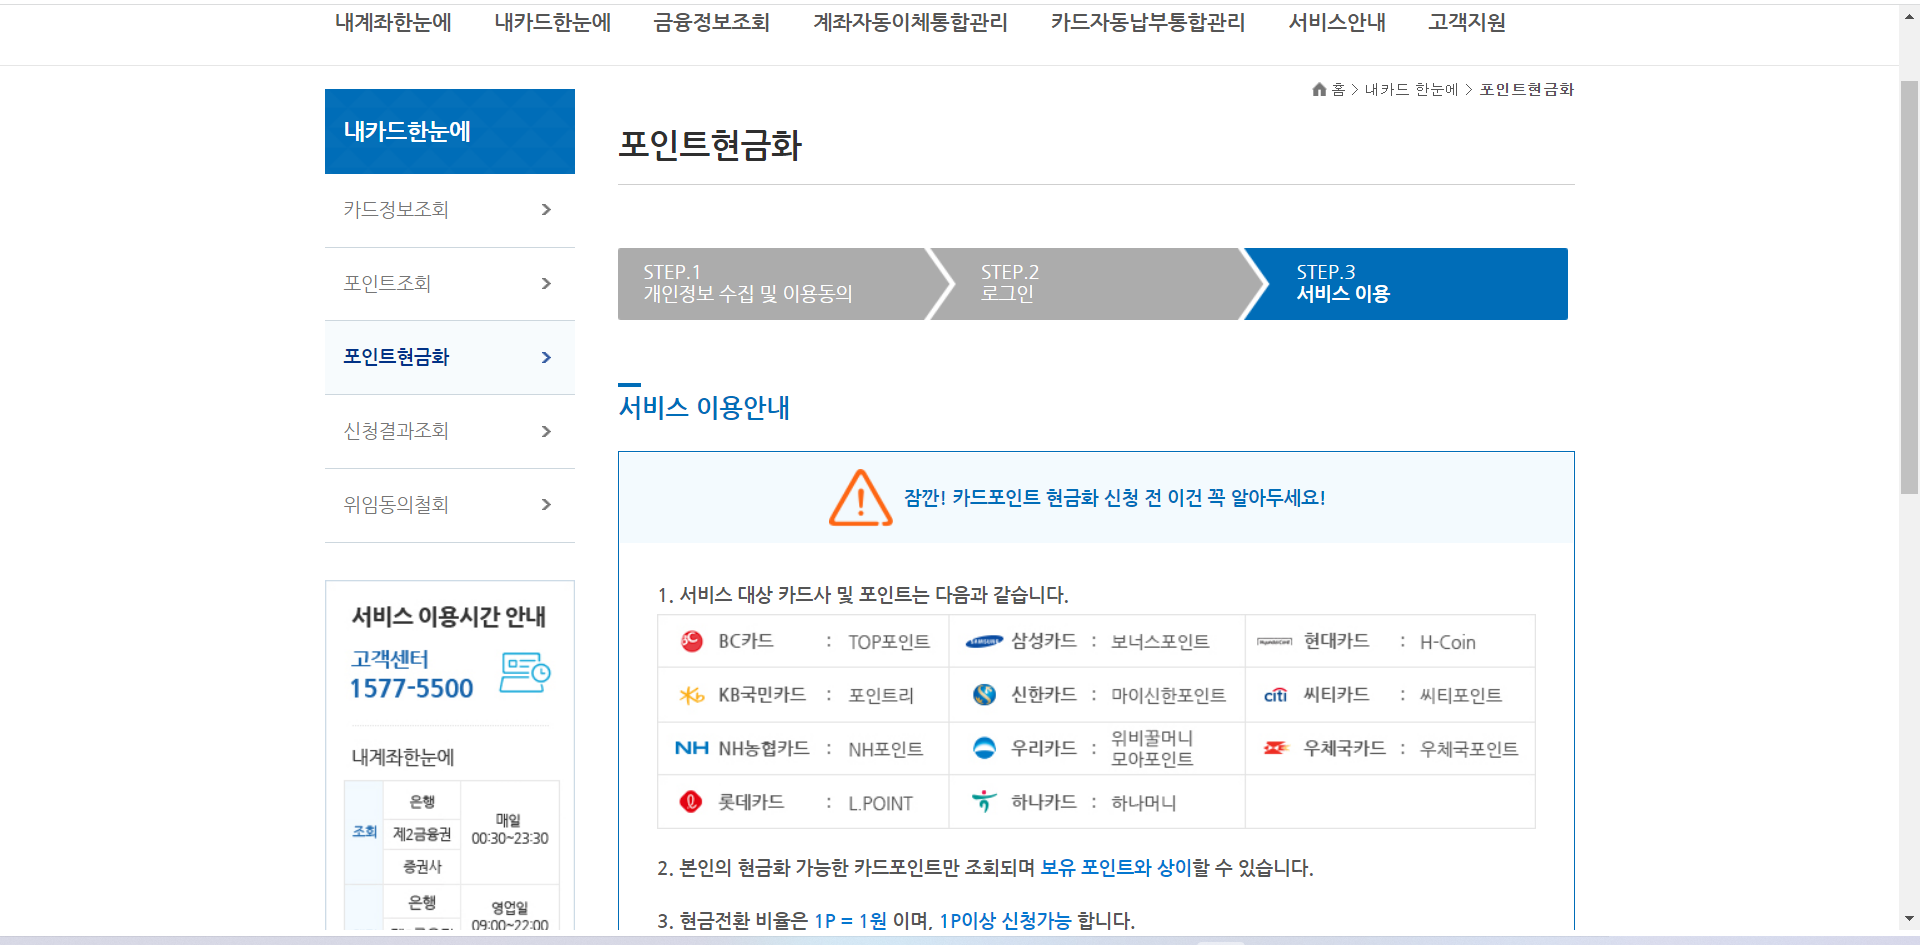Click 하나머니 text
The height and width of the screenshot is (945, 1920).
pos(1143,802)
